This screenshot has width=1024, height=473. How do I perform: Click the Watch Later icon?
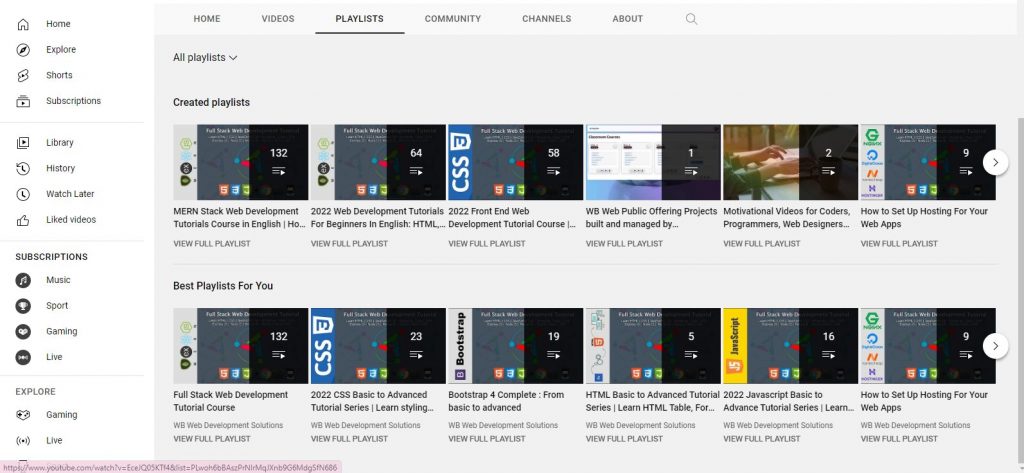click(x=23, y=194)
